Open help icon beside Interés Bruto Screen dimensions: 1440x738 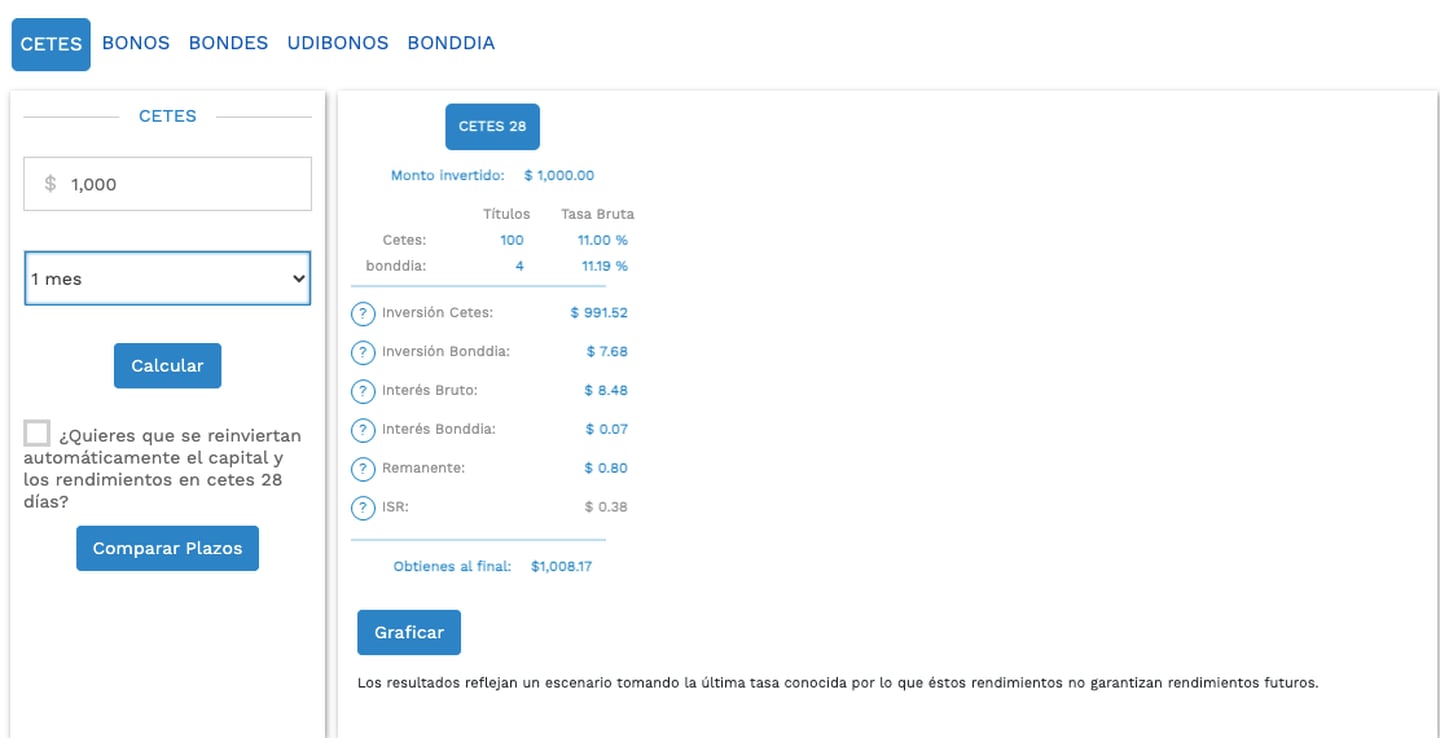(363, 391)
